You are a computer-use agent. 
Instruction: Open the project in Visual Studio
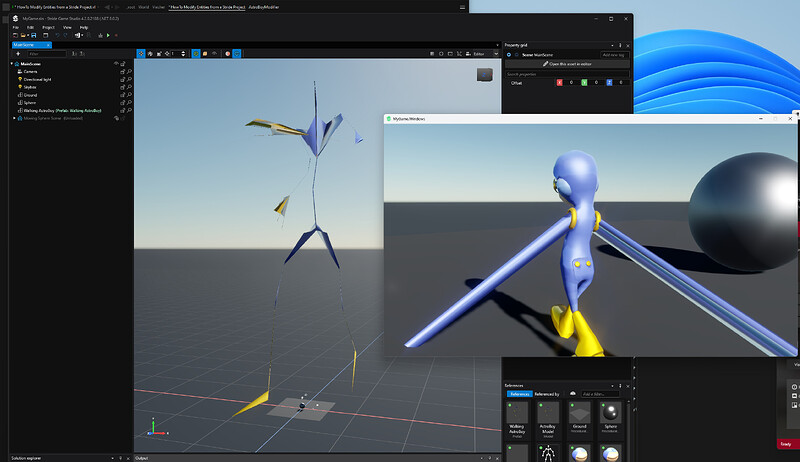click(x=78, y=35)
